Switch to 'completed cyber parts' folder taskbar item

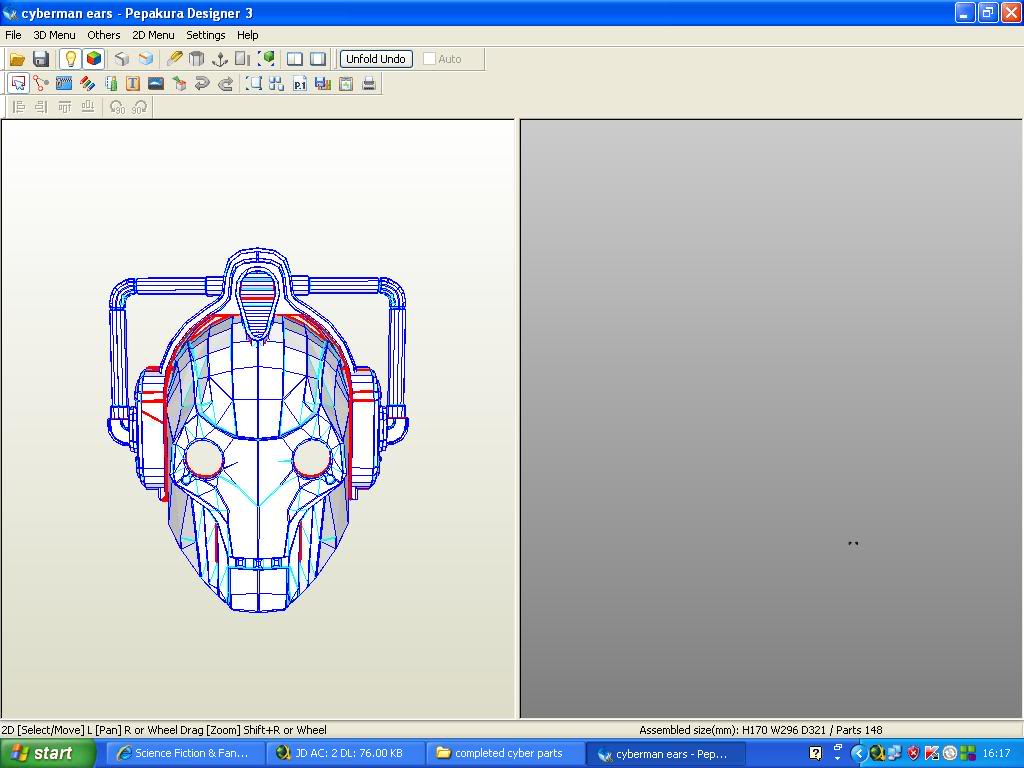pyautogui.click(x=505, y=754)
